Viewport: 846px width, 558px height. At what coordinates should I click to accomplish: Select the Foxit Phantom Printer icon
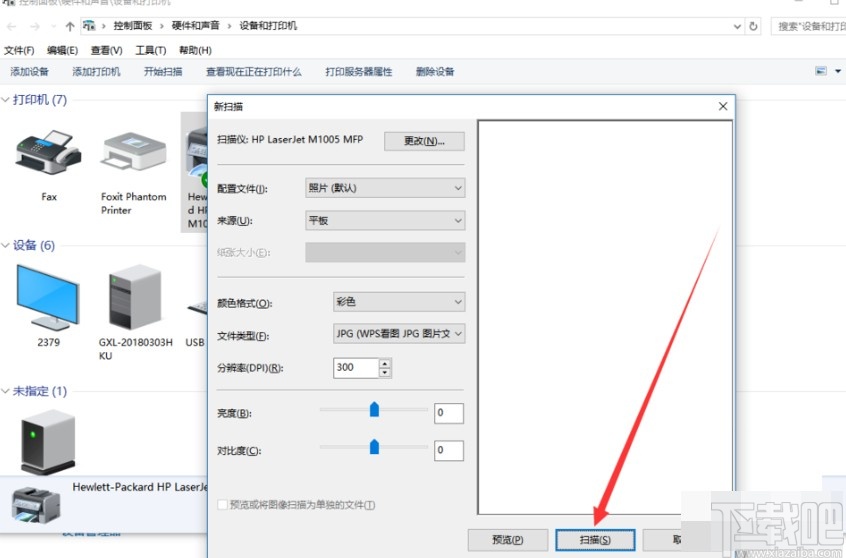pyautogui.click(x=133, y=152)
